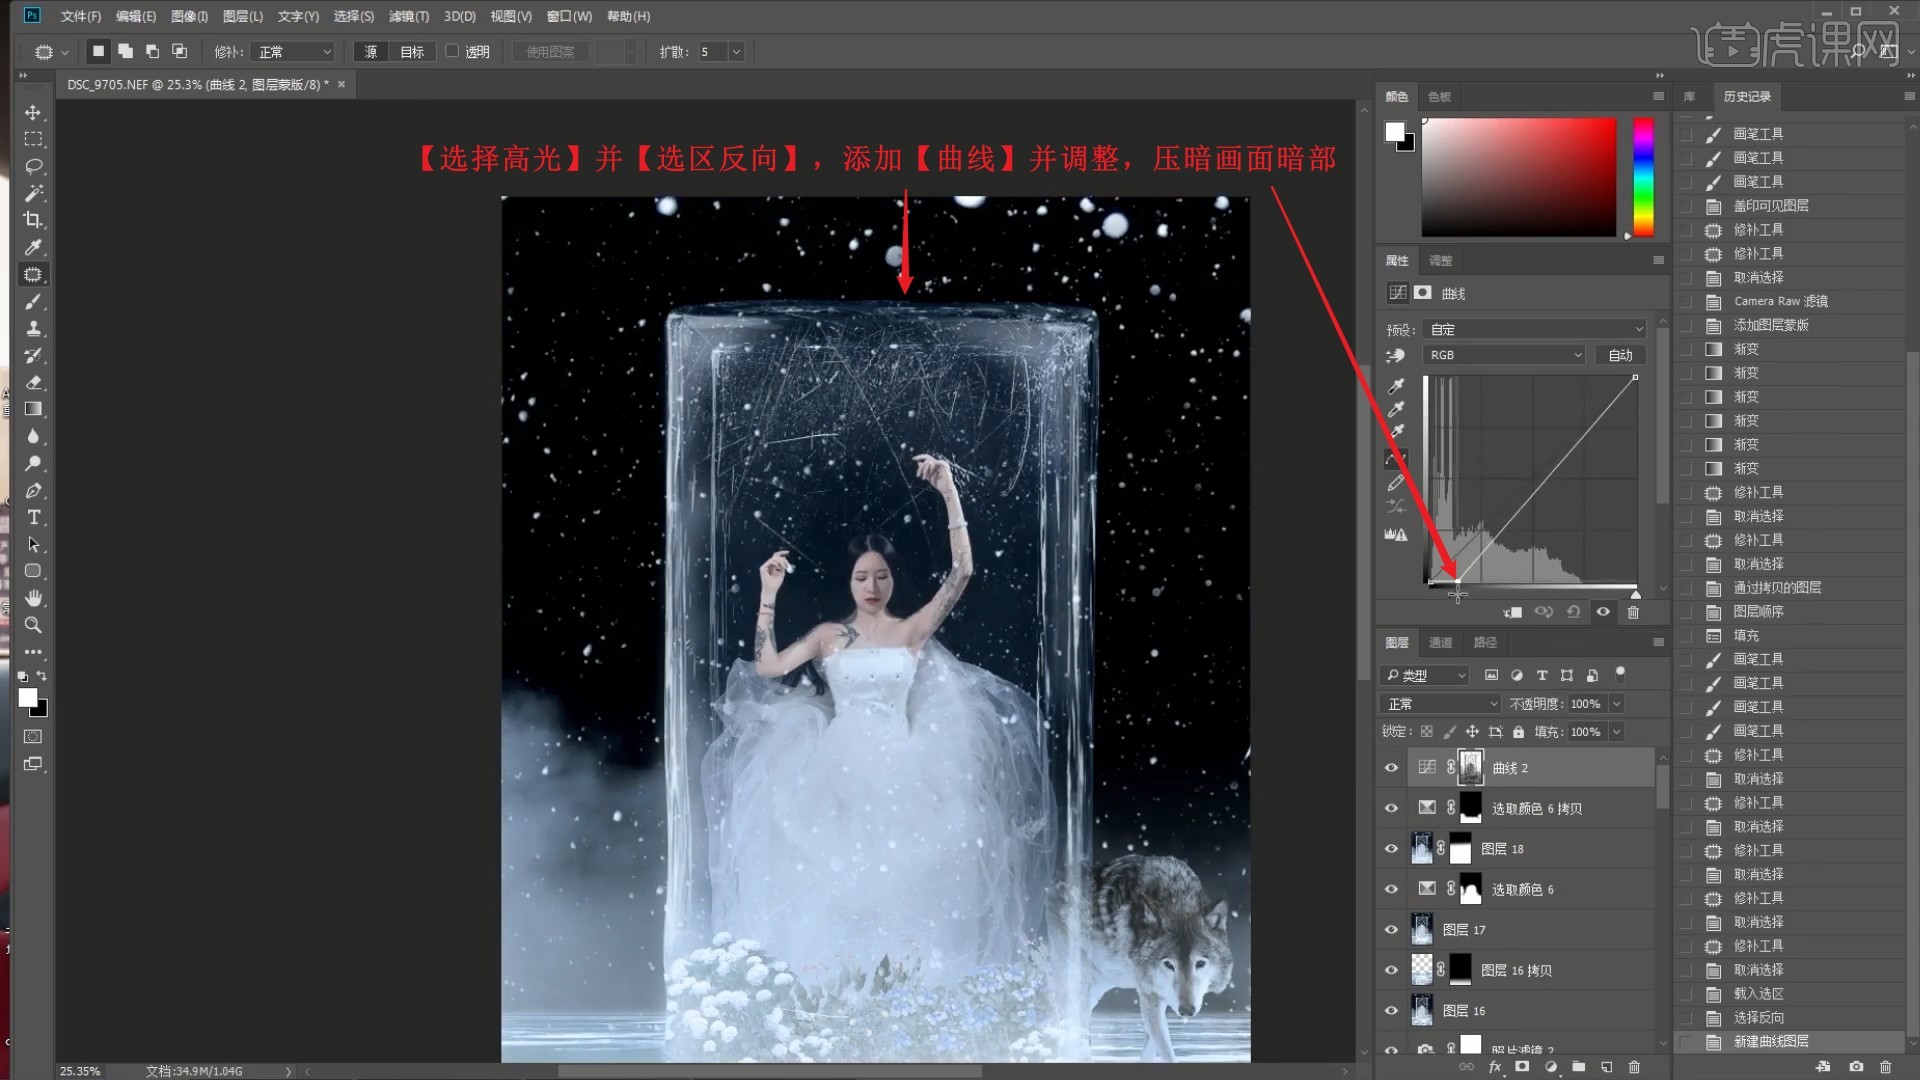Viewport: 1920px width, 1080px height.
Task: Click the rainbow hue slider strip
Action: 1643,176
